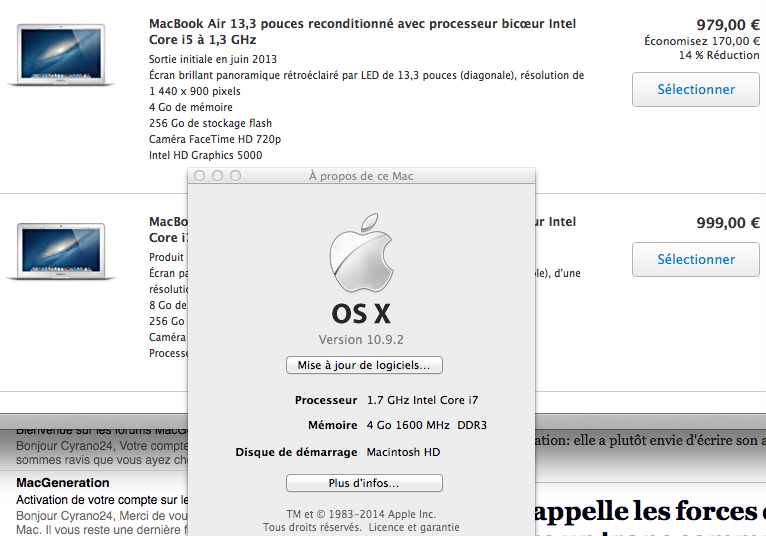Click the 4 Go de mémoire spec line
This screenshot has width=766, height=536.
point(191,107)
